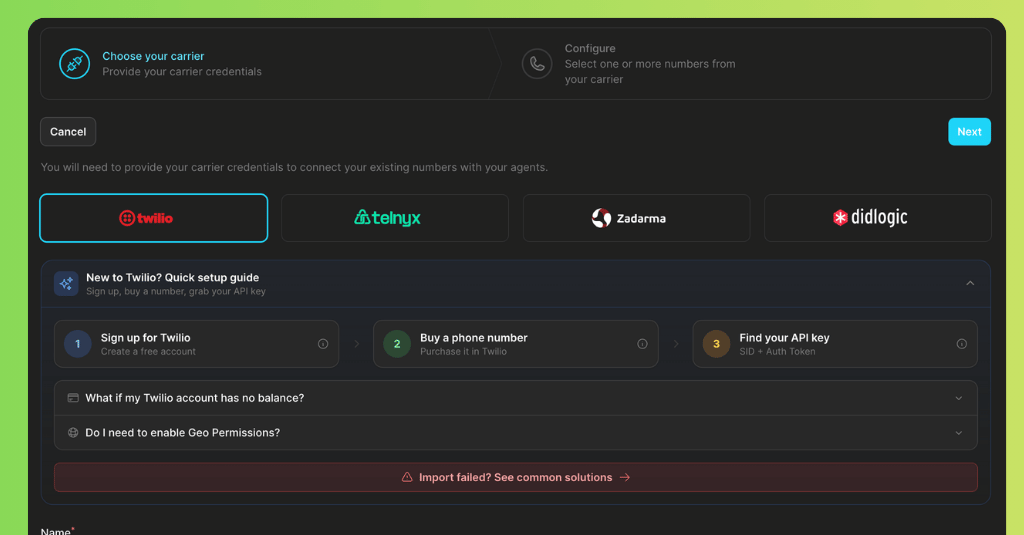Click the globe icon by Geo Permissions

(x=73, y=432)
